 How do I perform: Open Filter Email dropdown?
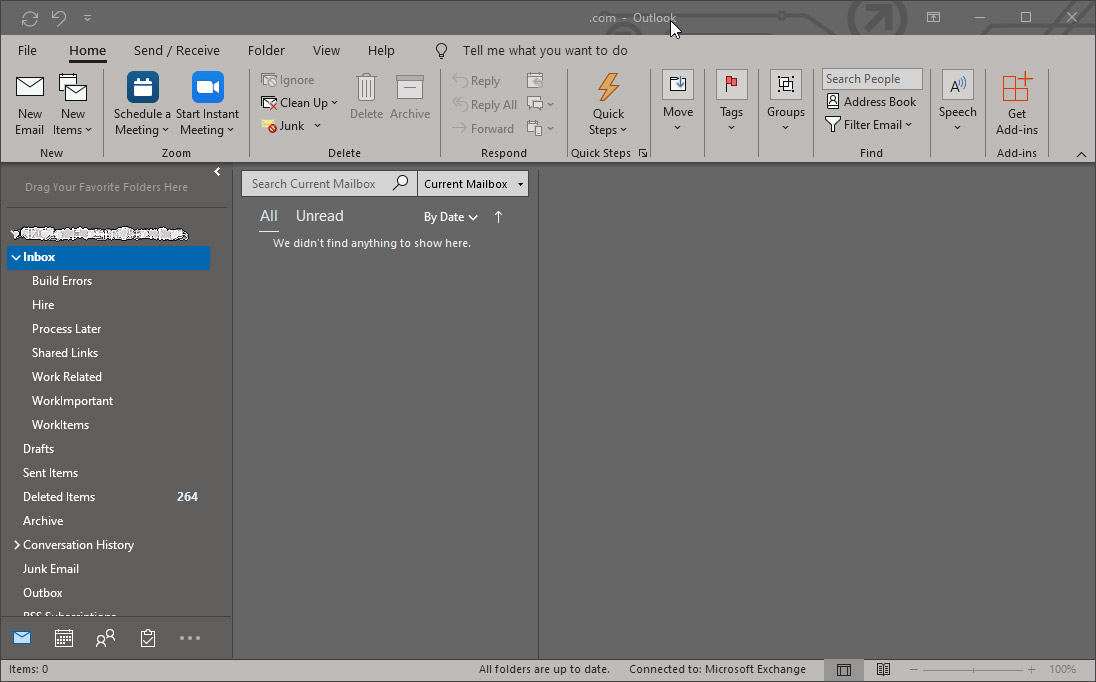869,124
